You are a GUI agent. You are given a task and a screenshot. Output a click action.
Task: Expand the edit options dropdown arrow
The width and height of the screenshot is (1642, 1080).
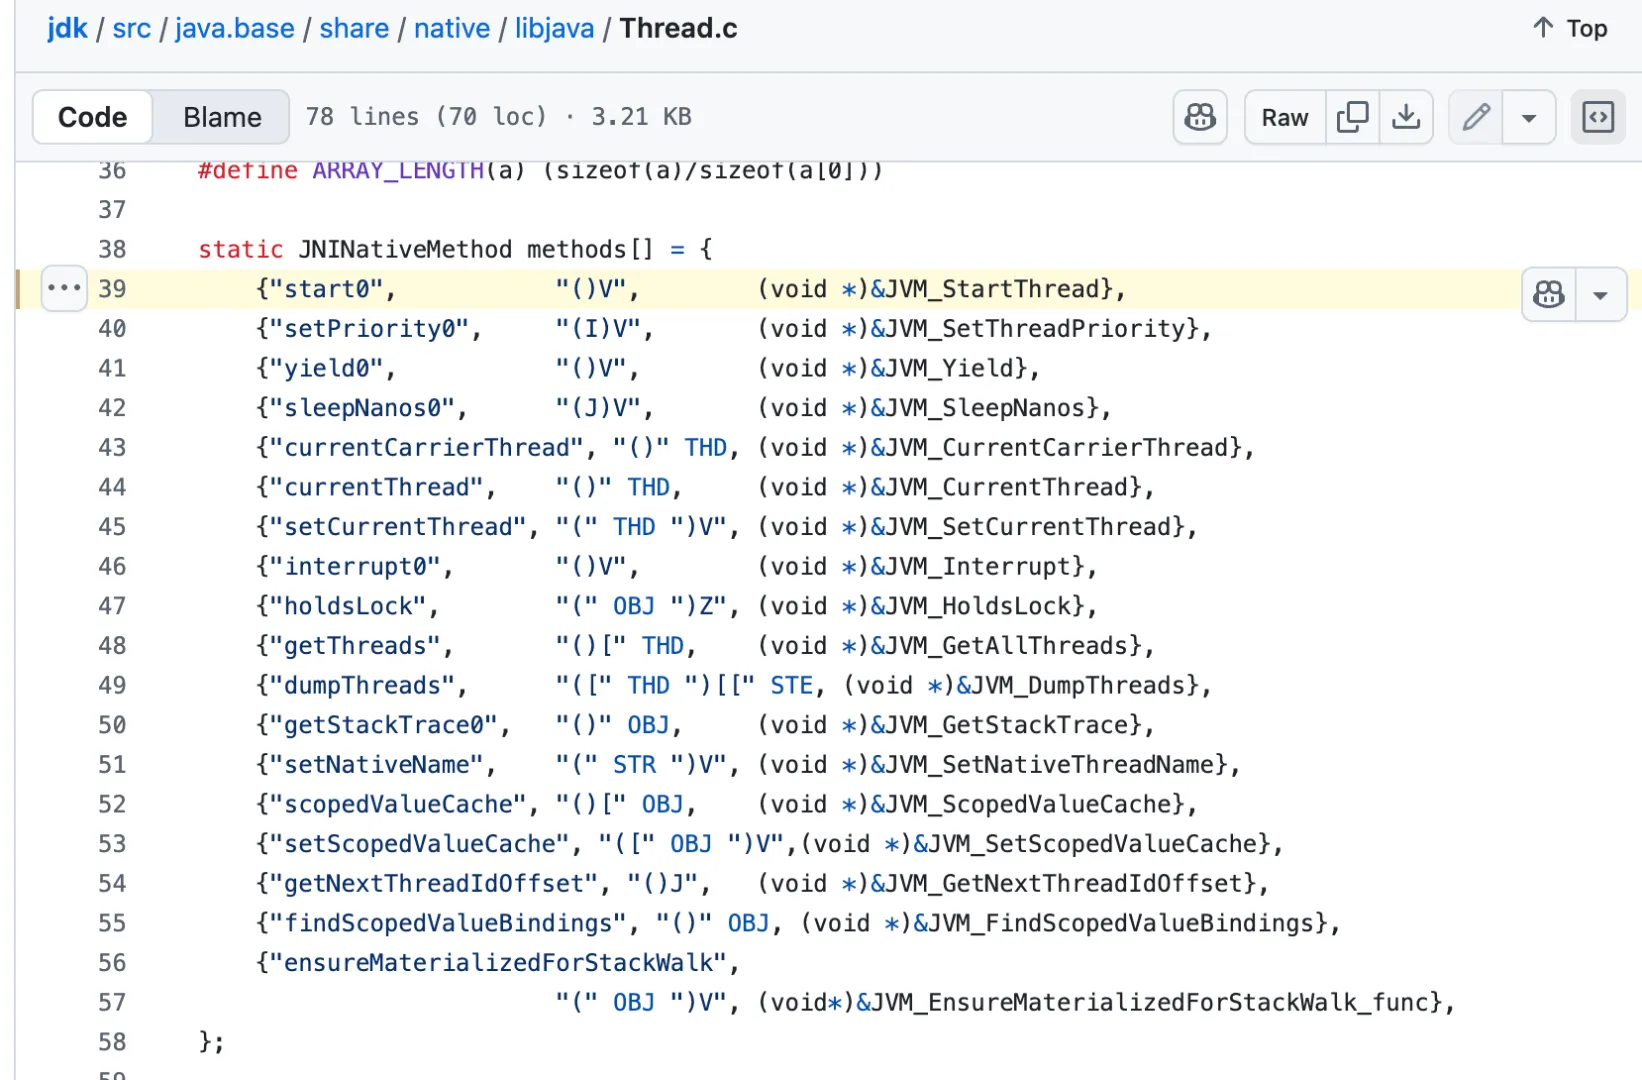click(x=1528, y=117)
